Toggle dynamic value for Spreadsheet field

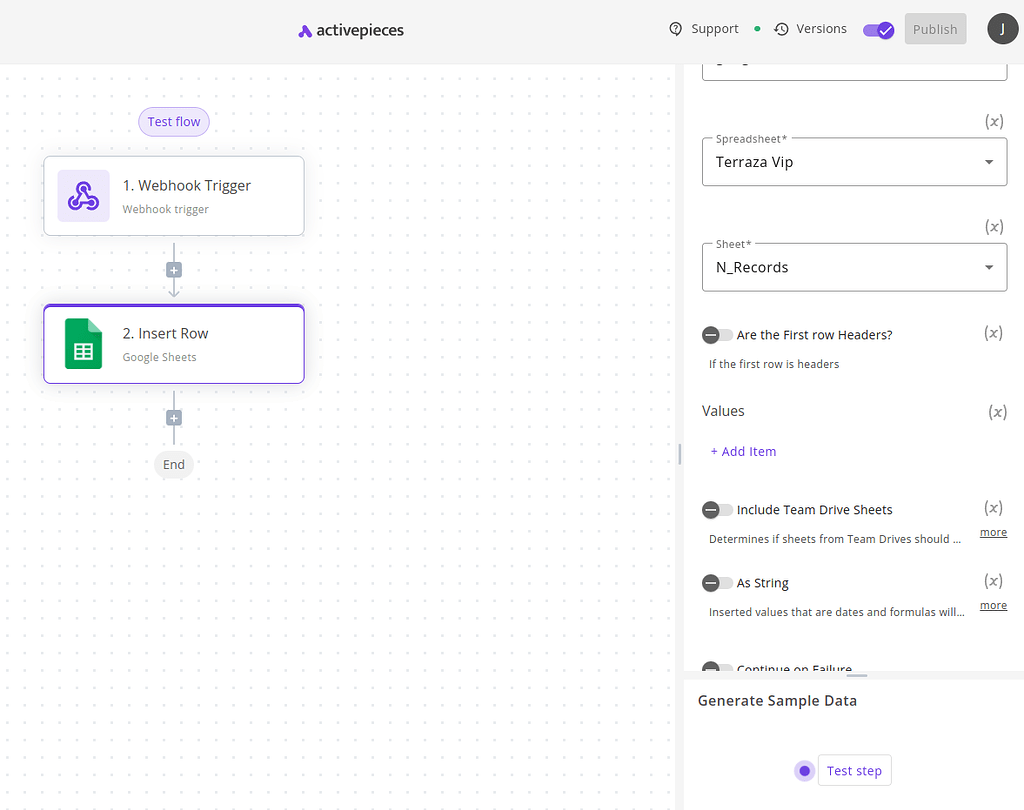point(994,121)
